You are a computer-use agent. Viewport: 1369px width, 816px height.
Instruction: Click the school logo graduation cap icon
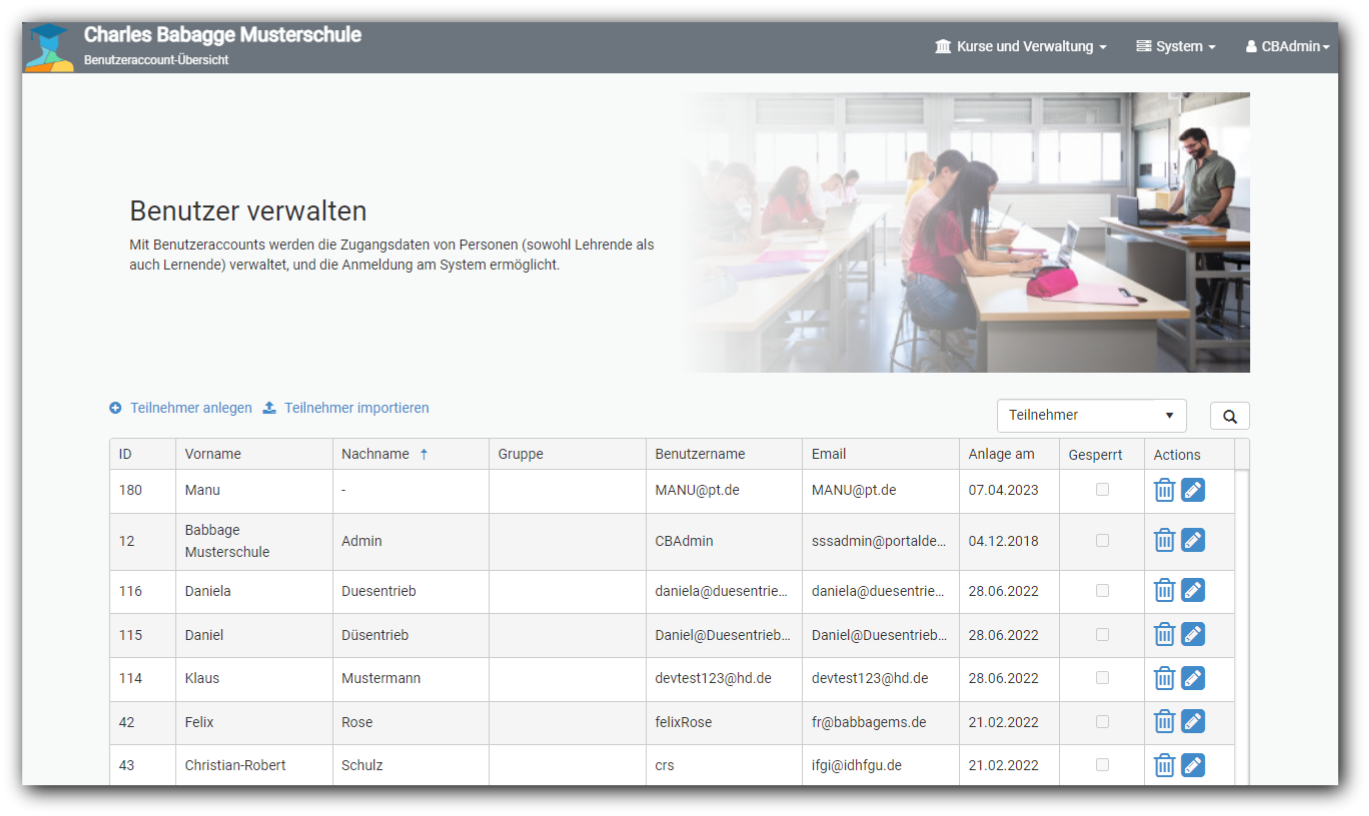49,47
